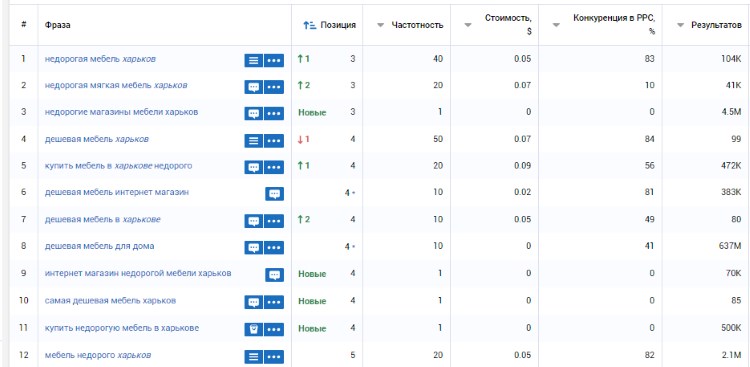Sort by Результатов column header

point(709,25)
